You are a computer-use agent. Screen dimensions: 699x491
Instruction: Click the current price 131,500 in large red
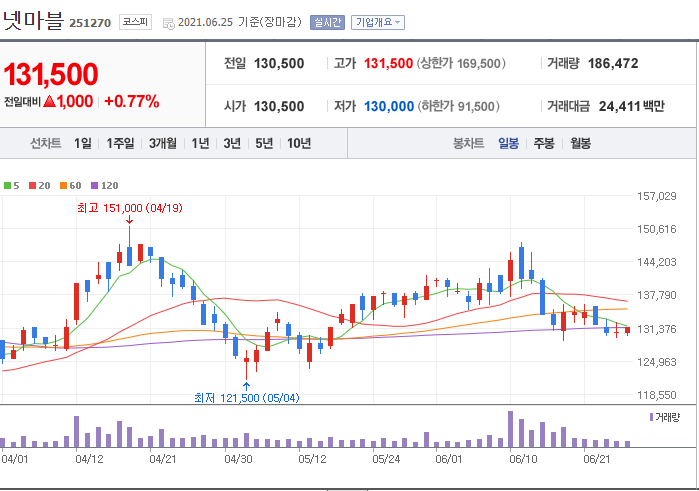click(51, 74)
